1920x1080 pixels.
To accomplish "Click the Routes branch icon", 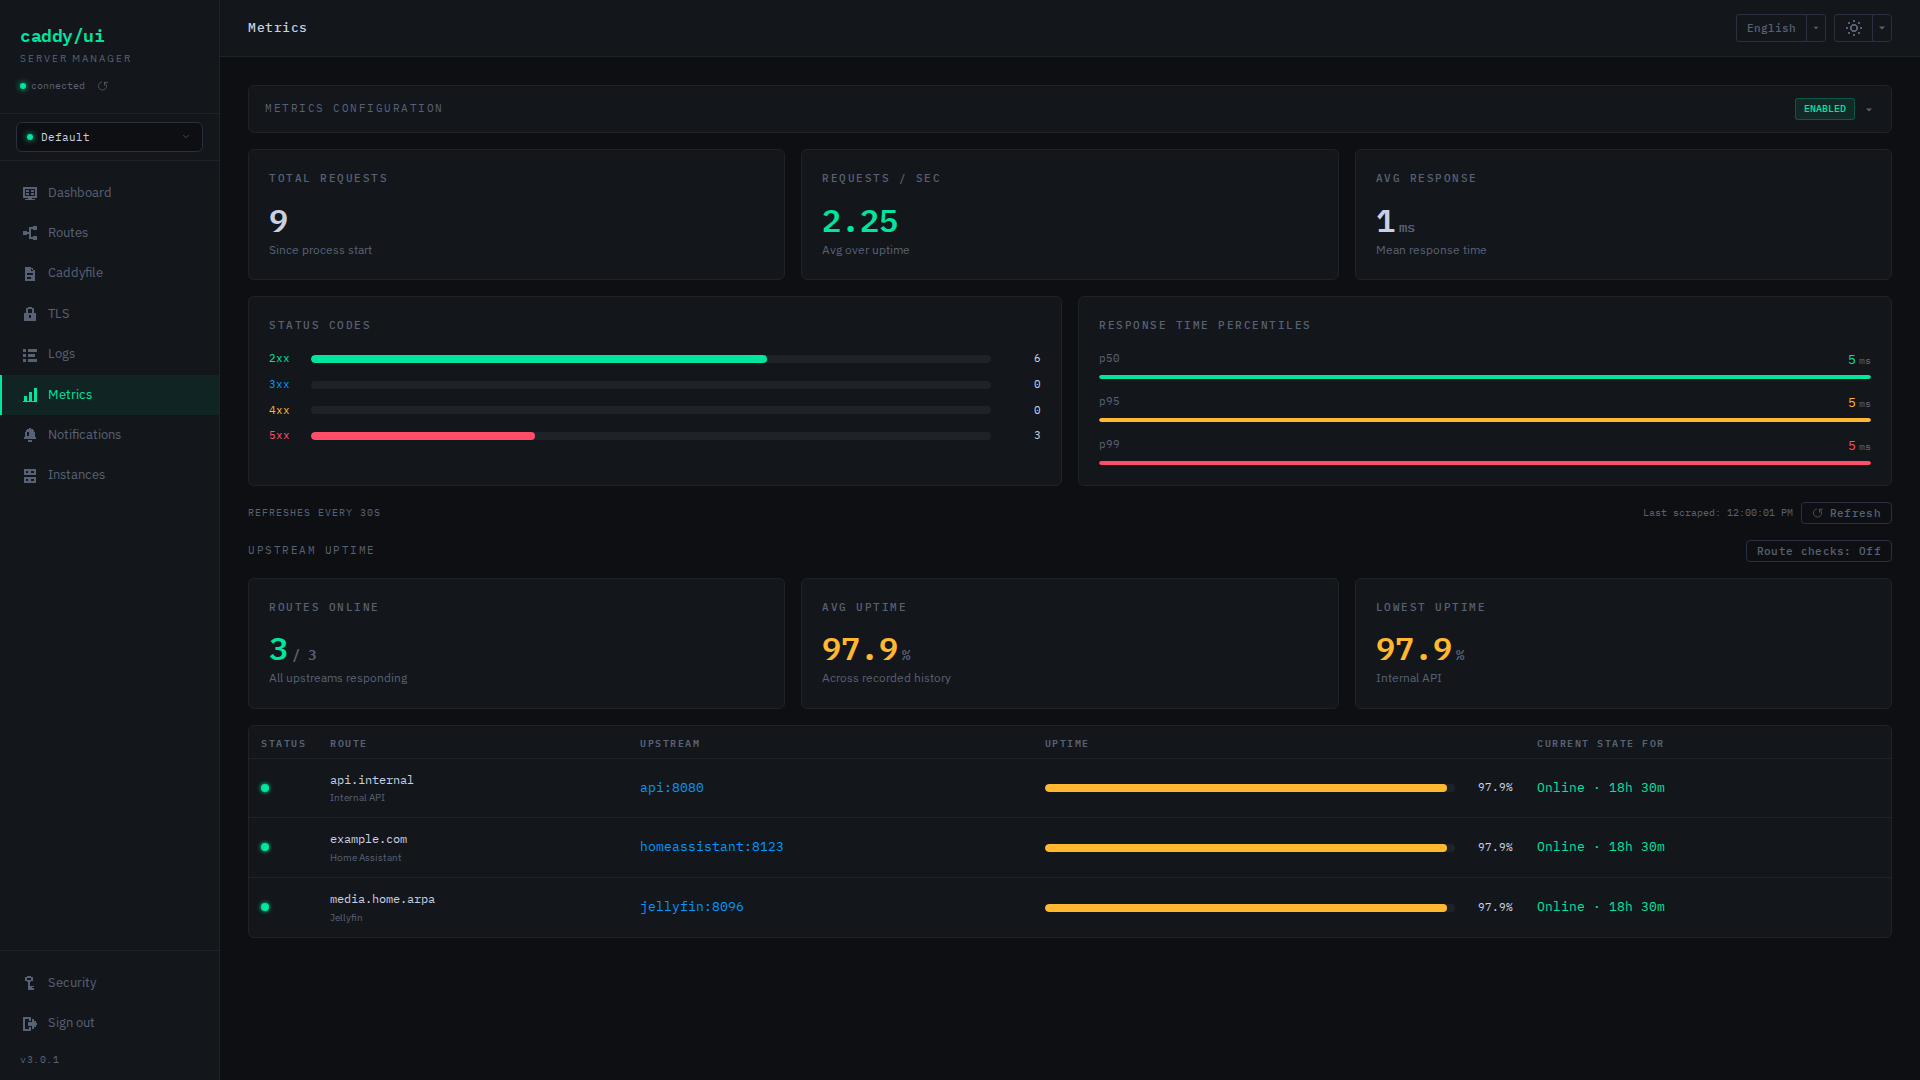I will coord(30,233).
